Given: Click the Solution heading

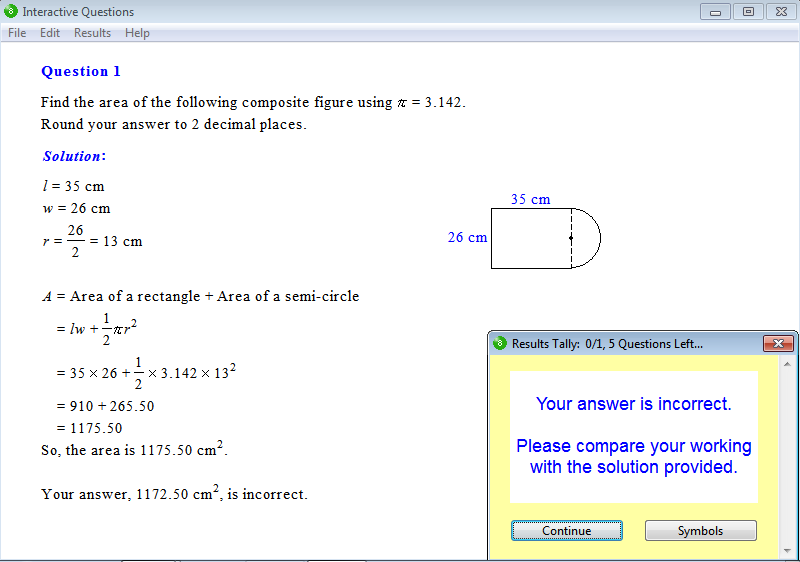Looking at the screenshot, I should 74,156.
